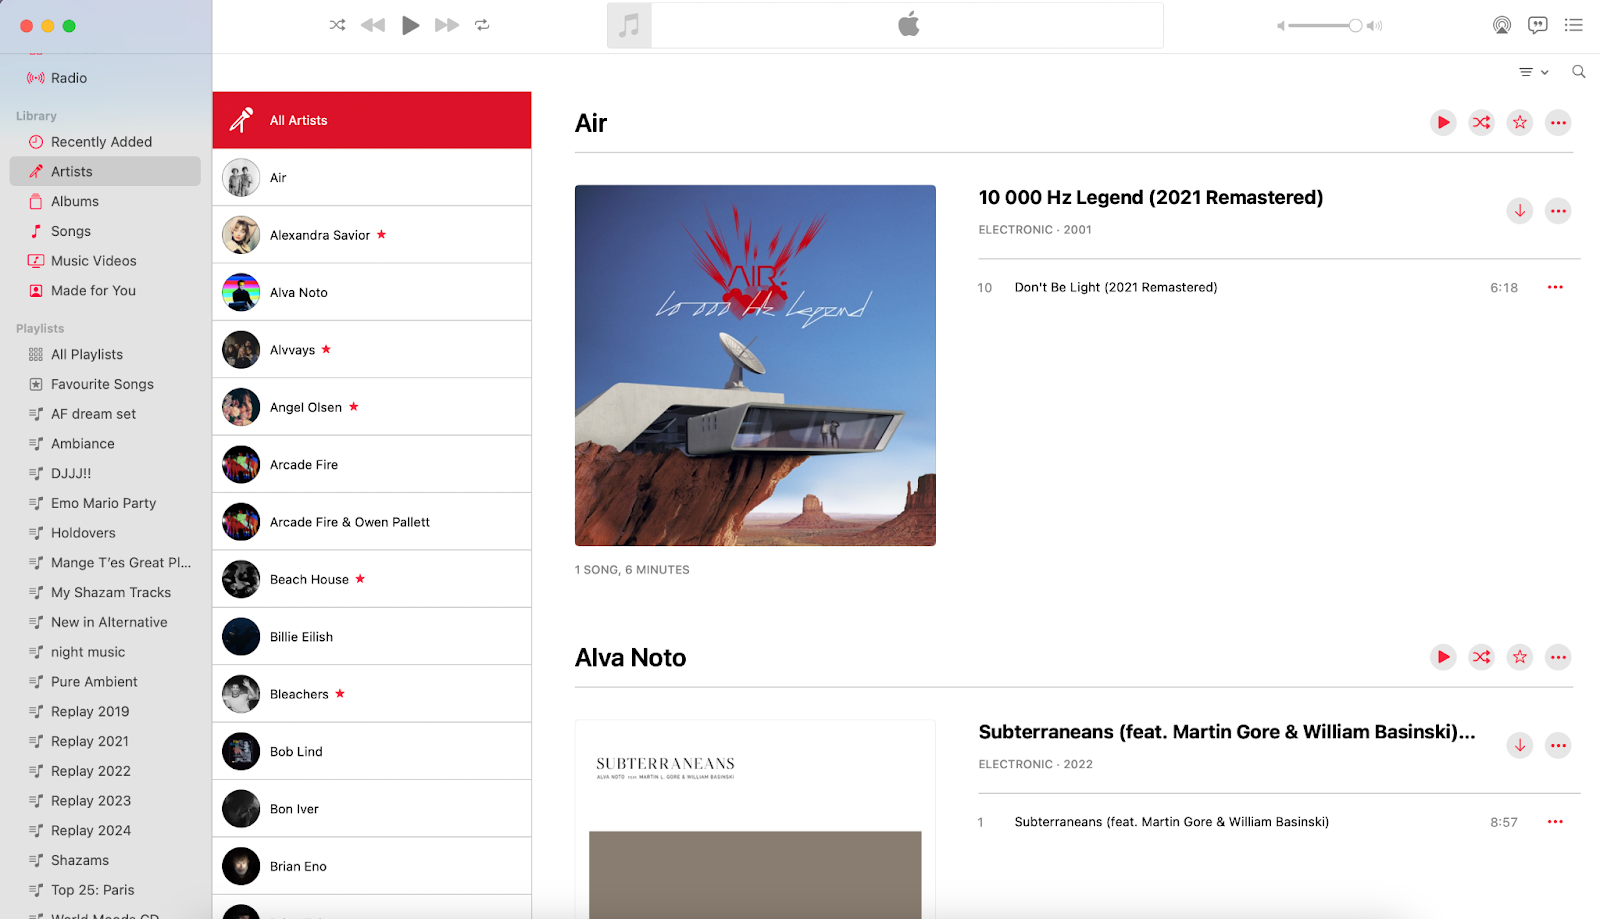1600x919 pixels.
Task: Switch to the Albums library view
Action: (74, 201)
